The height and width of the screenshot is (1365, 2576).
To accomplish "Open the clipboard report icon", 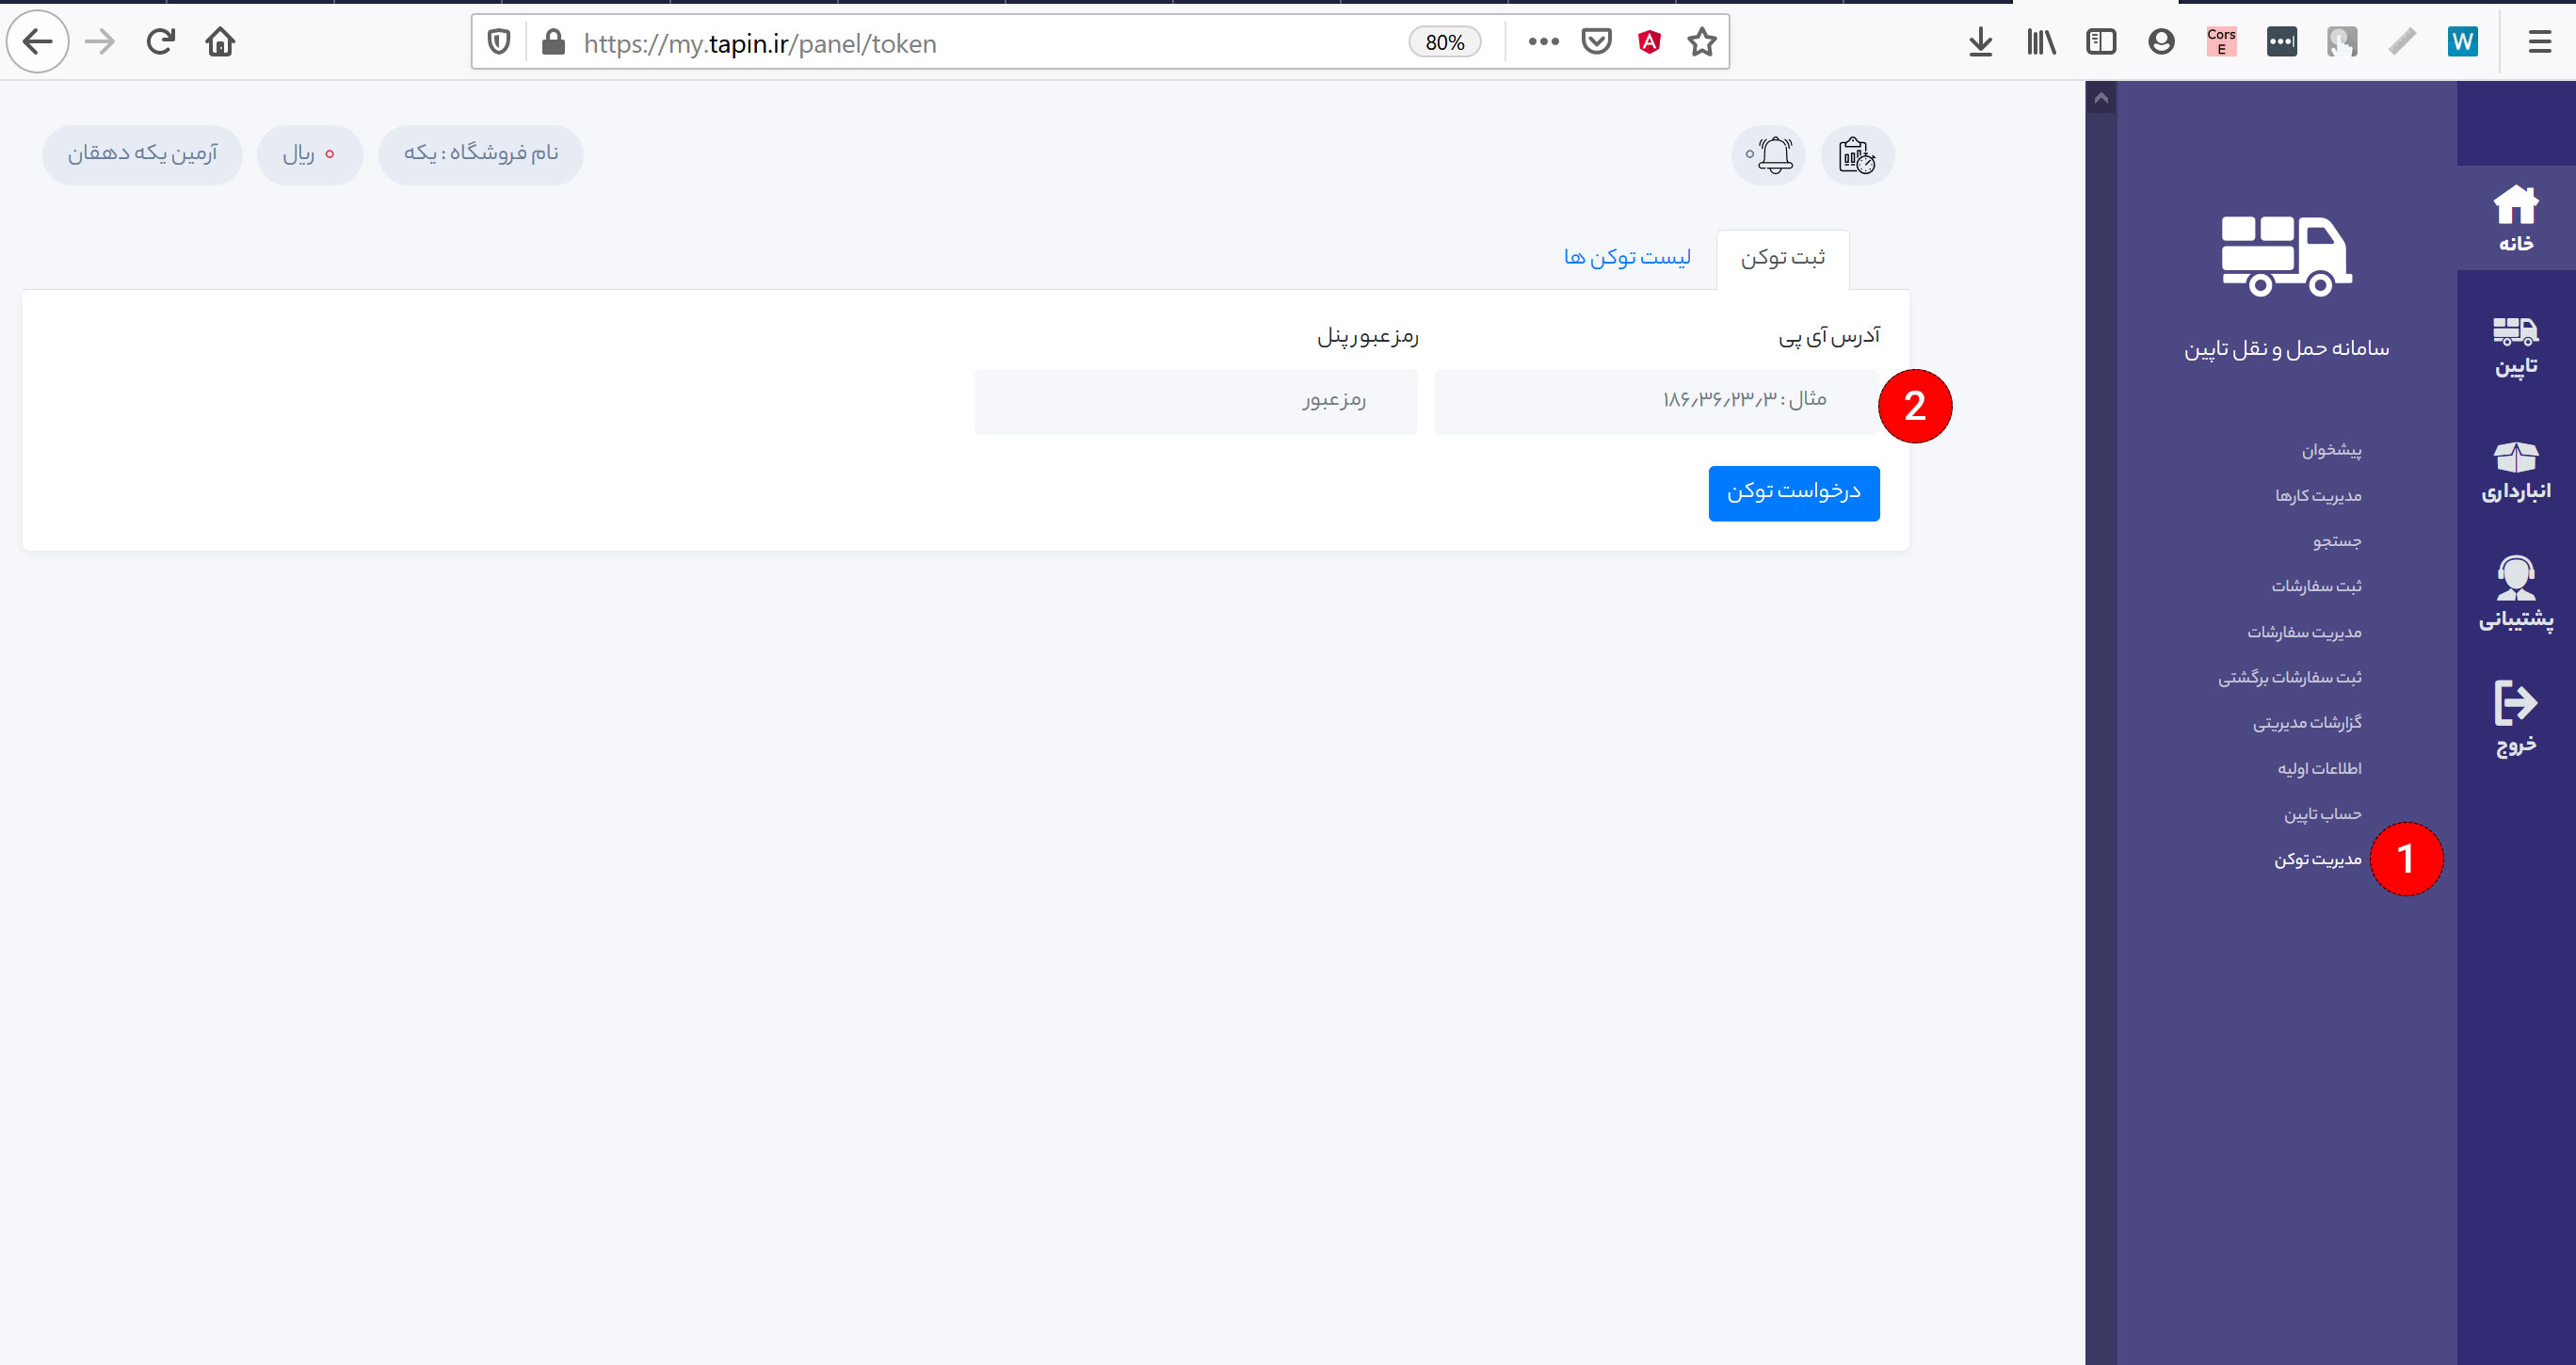I will 1857,155.
